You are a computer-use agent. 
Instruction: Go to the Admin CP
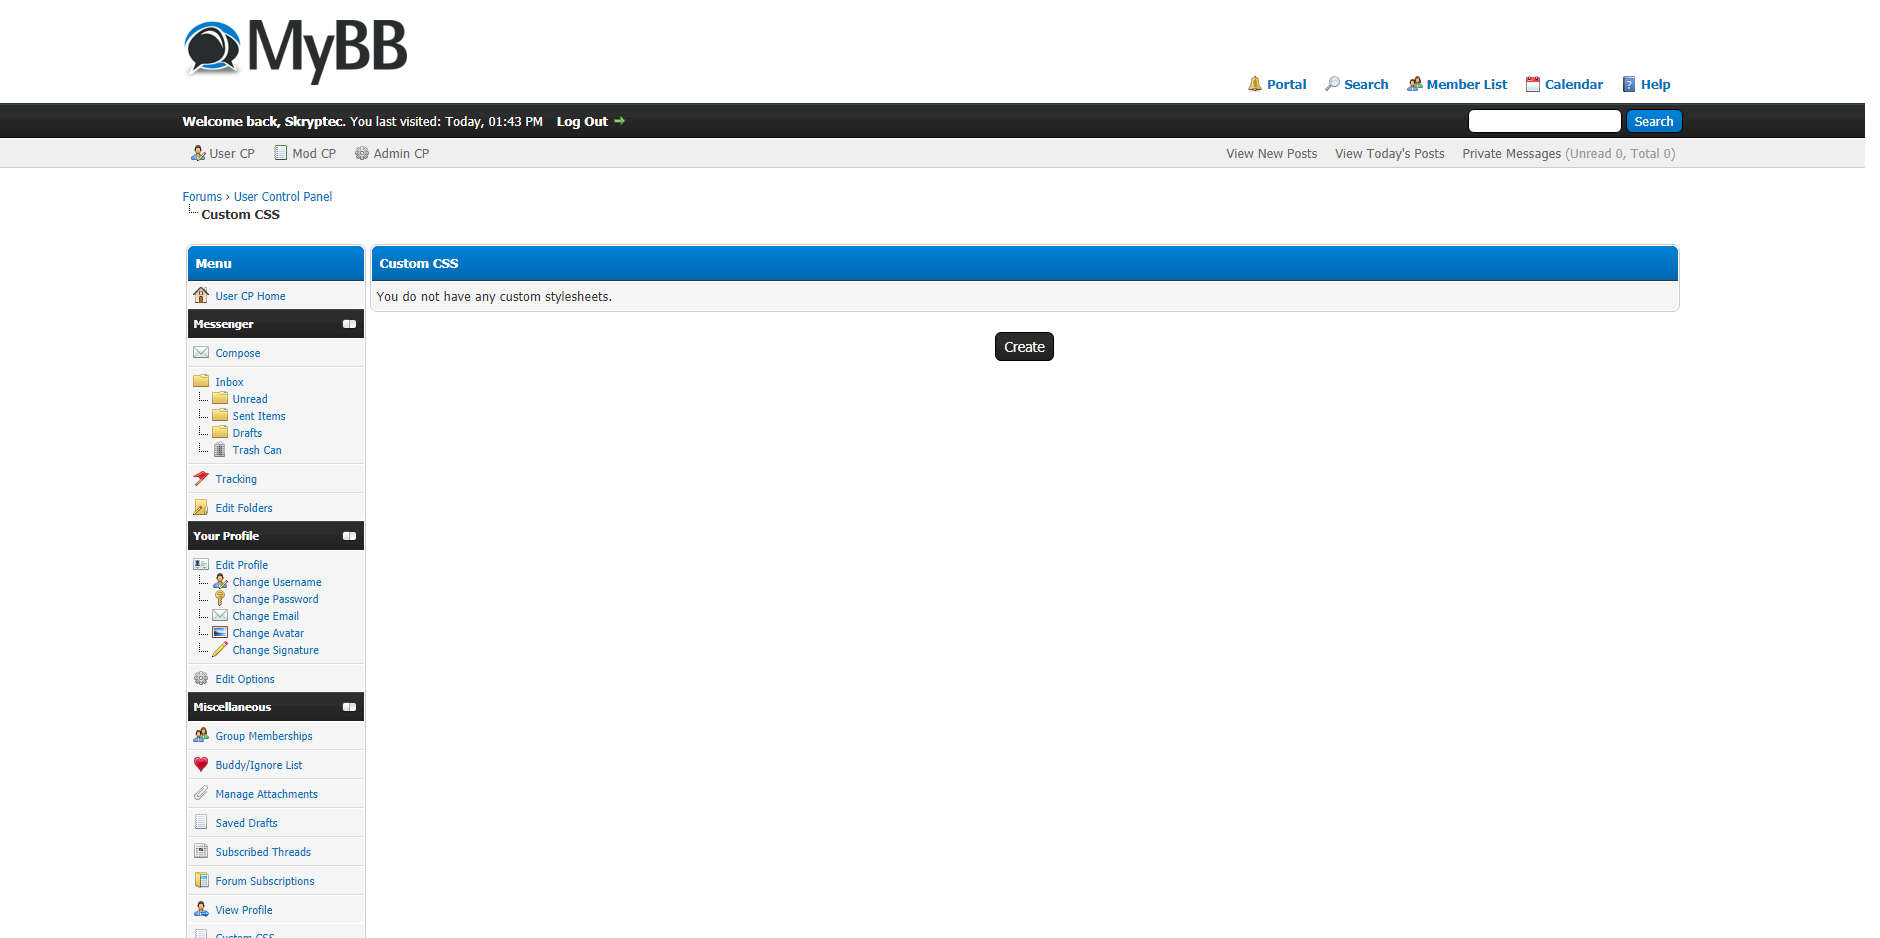click(x=401, y=153)
